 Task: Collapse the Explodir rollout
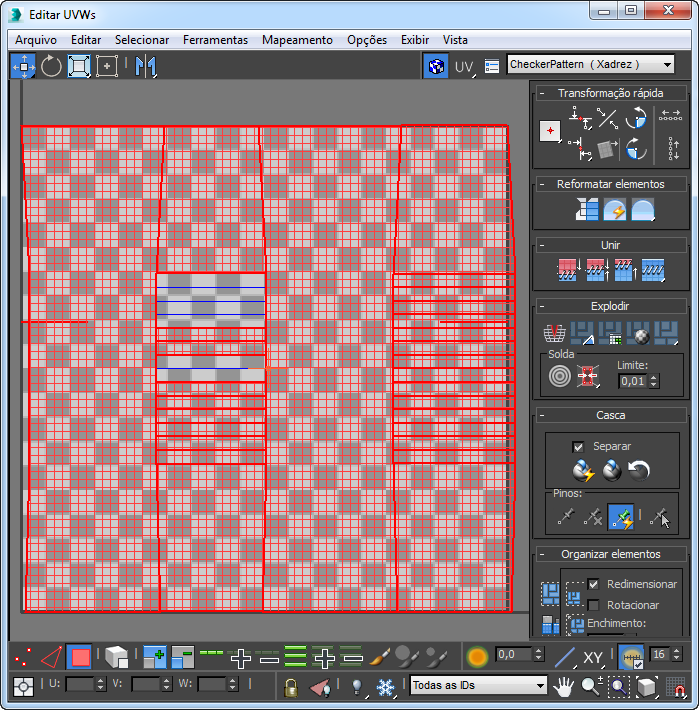click(x=542, y=307)
